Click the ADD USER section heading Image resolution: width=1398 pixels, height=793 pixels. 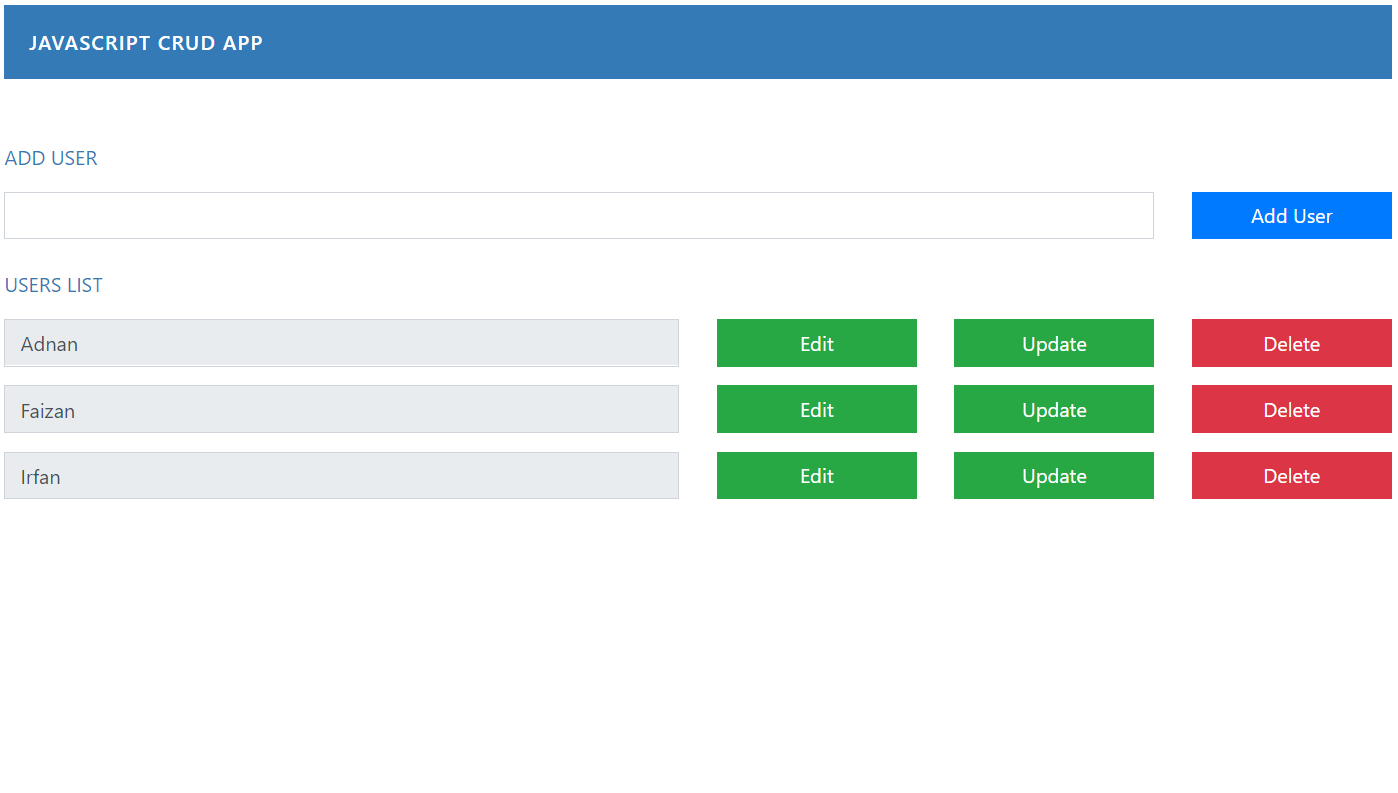coord(51,159)
